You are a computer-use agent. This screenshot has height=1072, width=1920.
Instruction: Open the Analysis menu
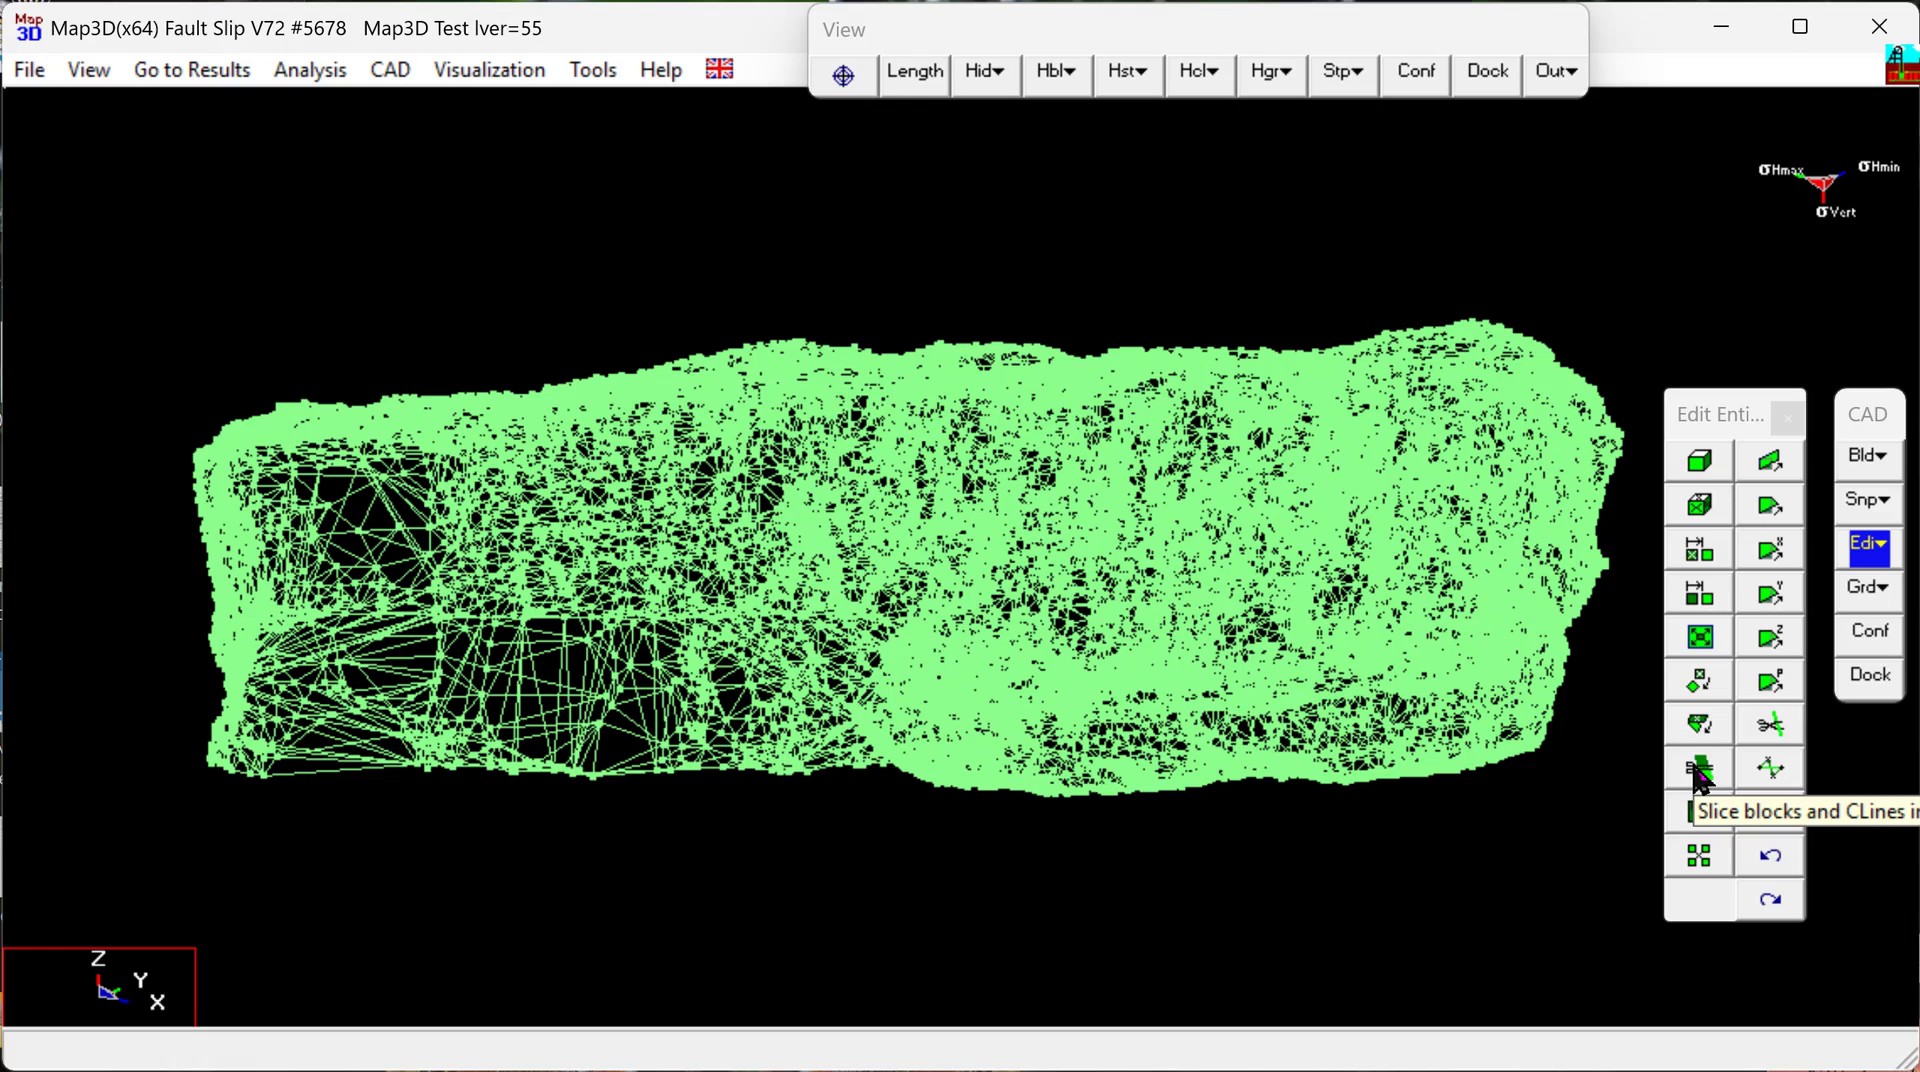(x=310, y=70)
